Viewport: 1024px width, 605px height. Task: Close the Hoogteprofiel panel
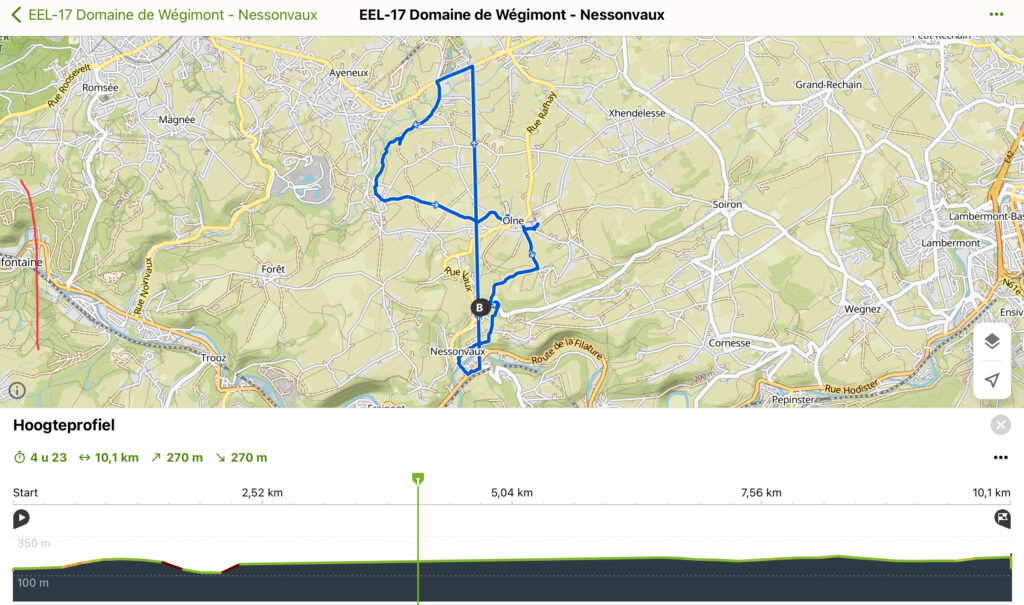point(1001,426)
